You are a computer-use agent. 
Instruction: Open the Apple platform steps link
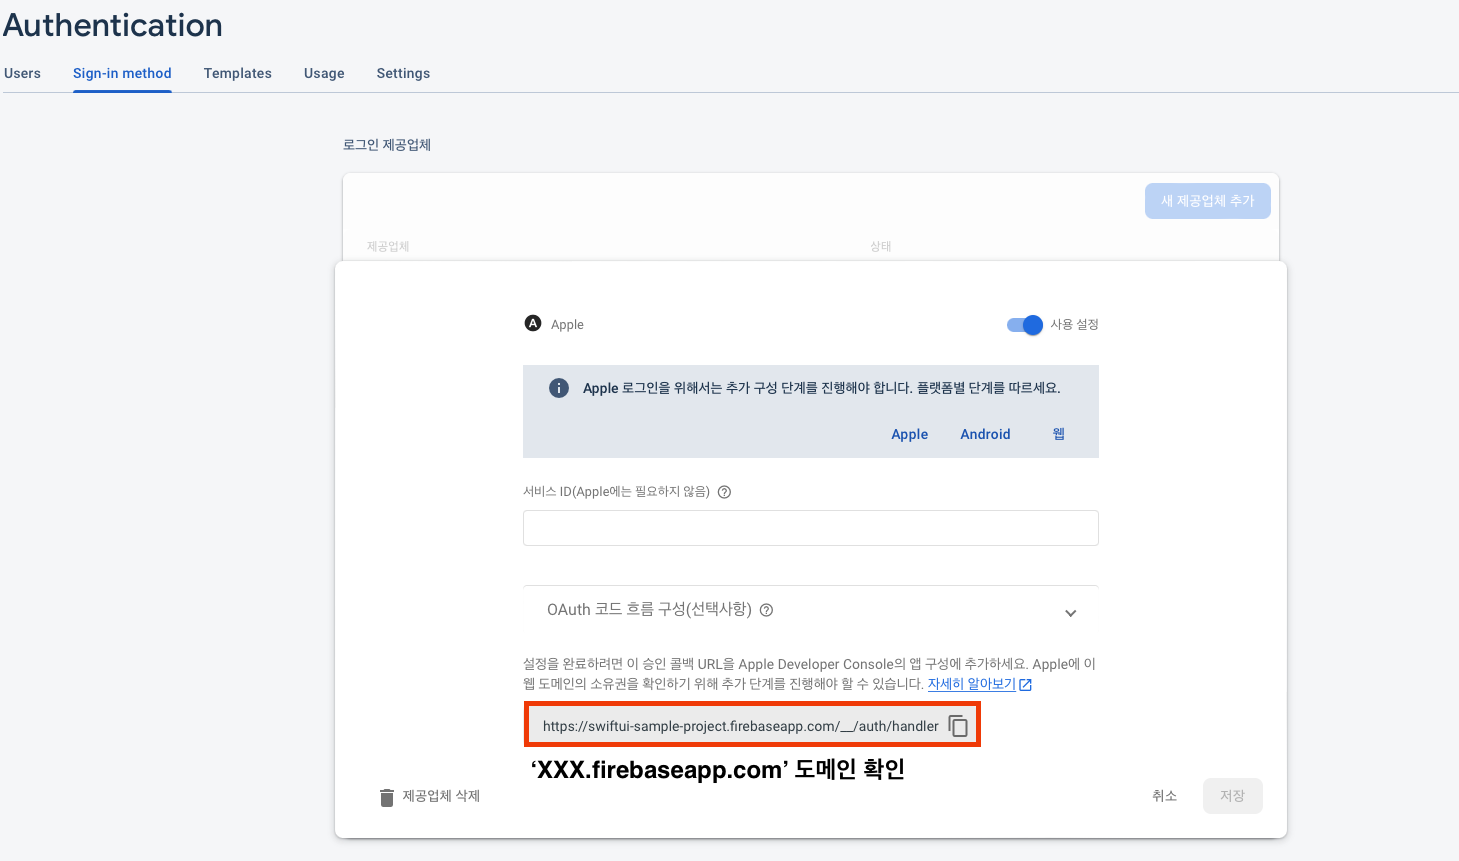click(910, 434)
